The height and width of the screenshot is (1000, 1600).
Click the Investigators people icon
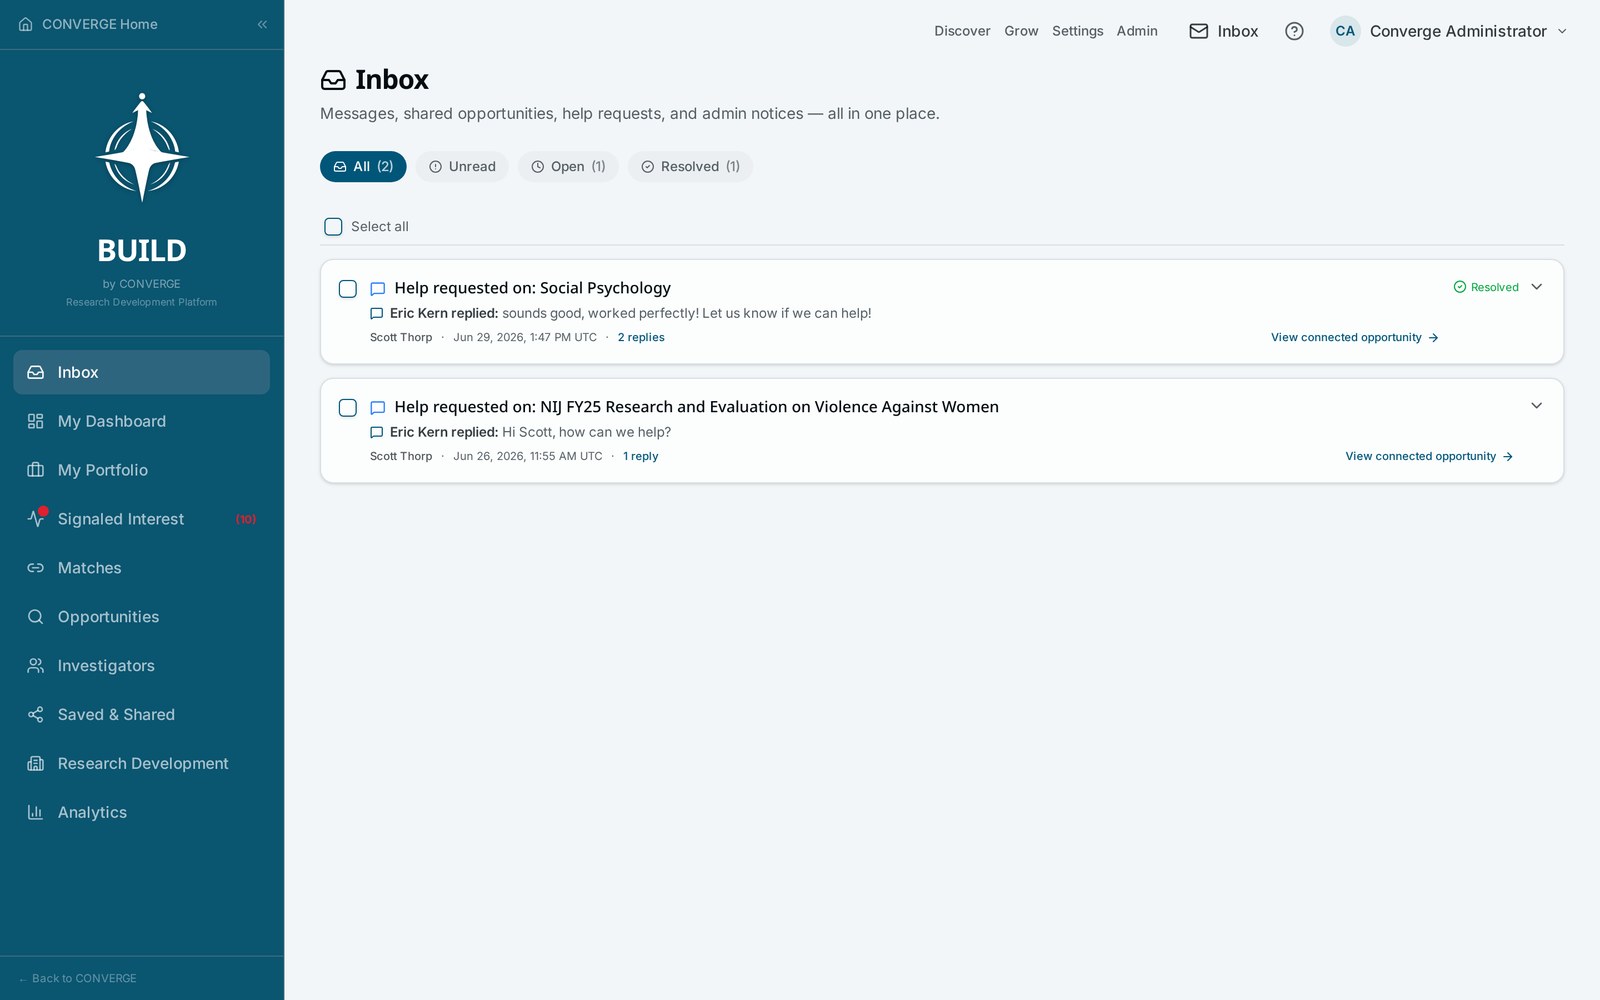point(36,666)
